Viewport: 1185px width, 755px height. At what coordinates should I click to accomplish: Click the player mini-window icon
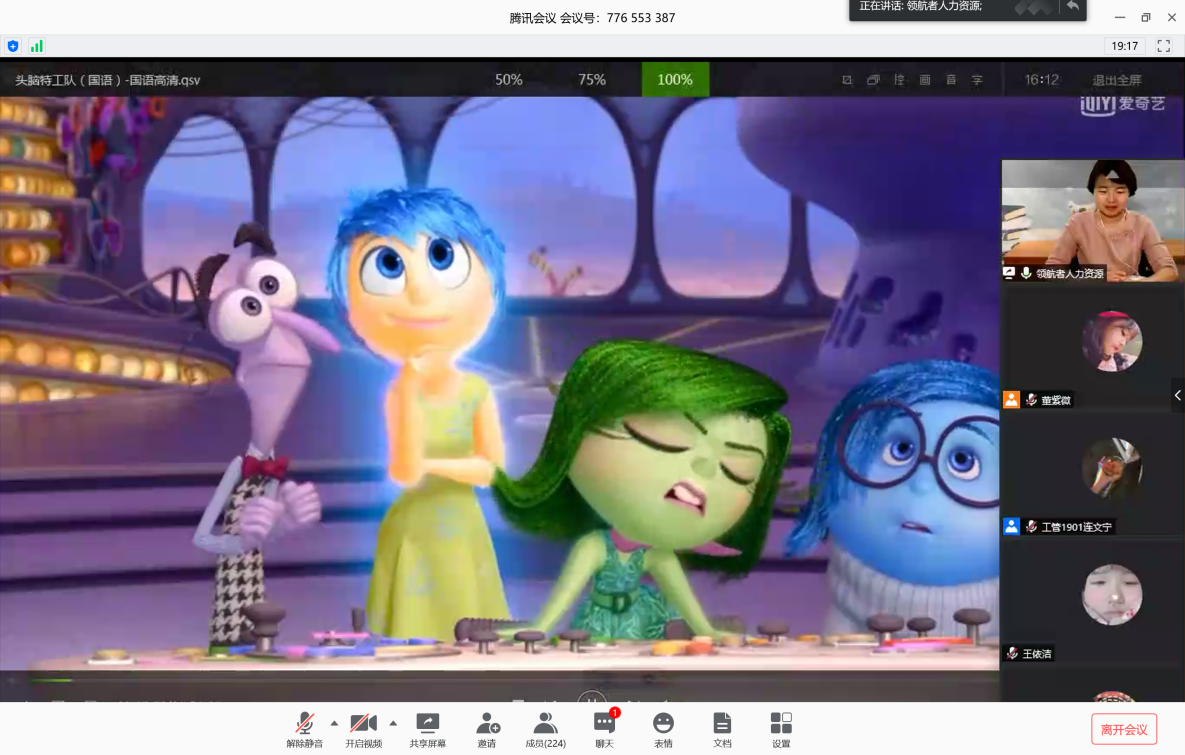click(873, 80)
